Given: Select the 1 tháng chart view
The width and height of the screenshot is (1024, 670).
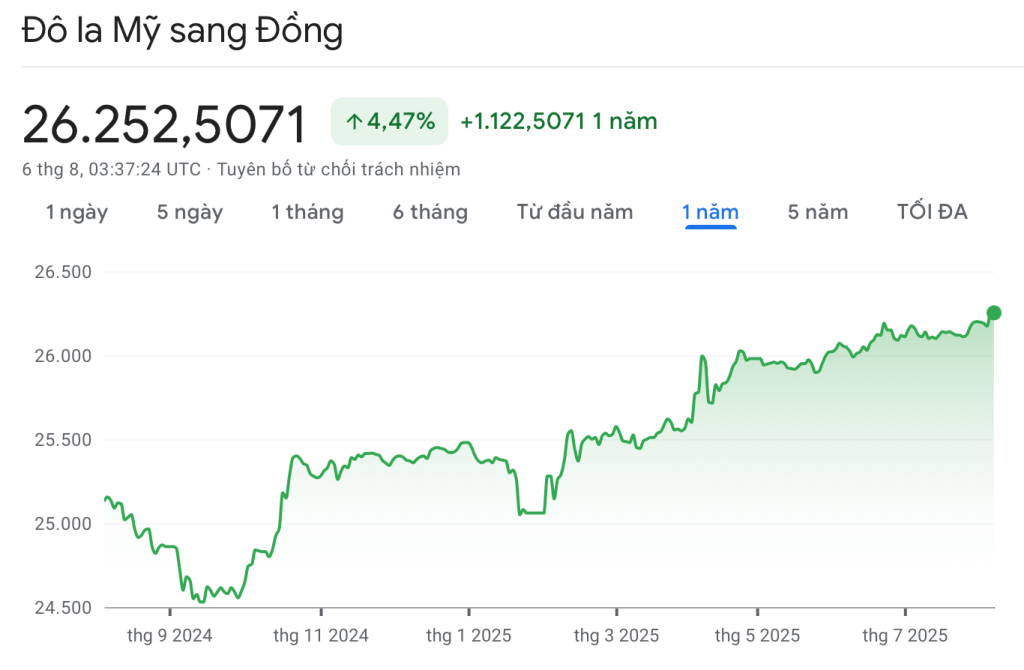Looking at the screenshot, I should coord(307,212).
